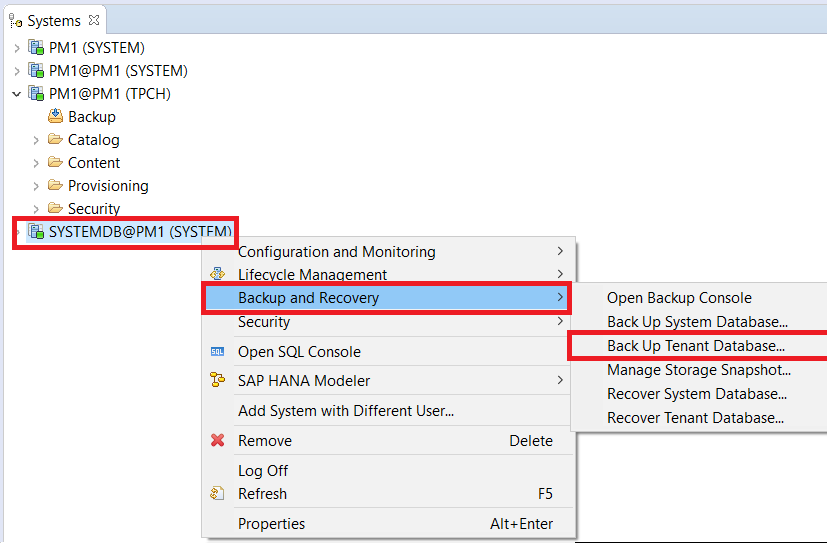827x543 pixels.
Task: Open Lifecycle Management submenu arrow
Action: 560,274
